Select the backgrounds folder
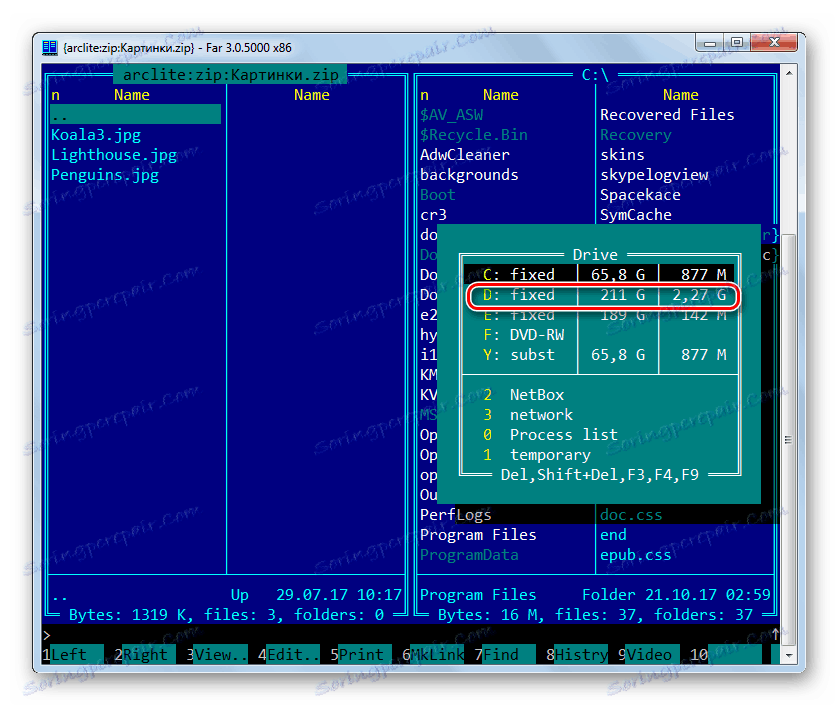 point(469,175)
